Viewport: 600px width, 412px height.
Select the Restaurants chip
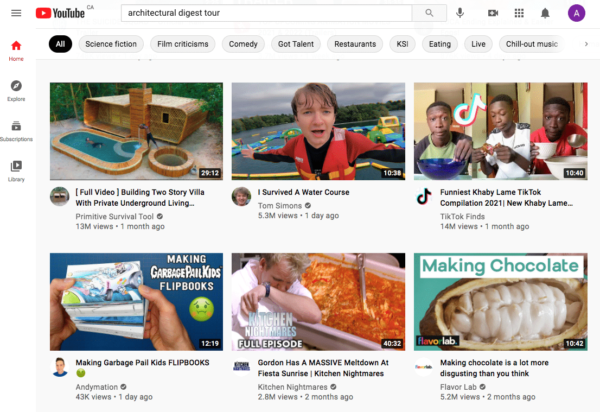click(355, 44)
